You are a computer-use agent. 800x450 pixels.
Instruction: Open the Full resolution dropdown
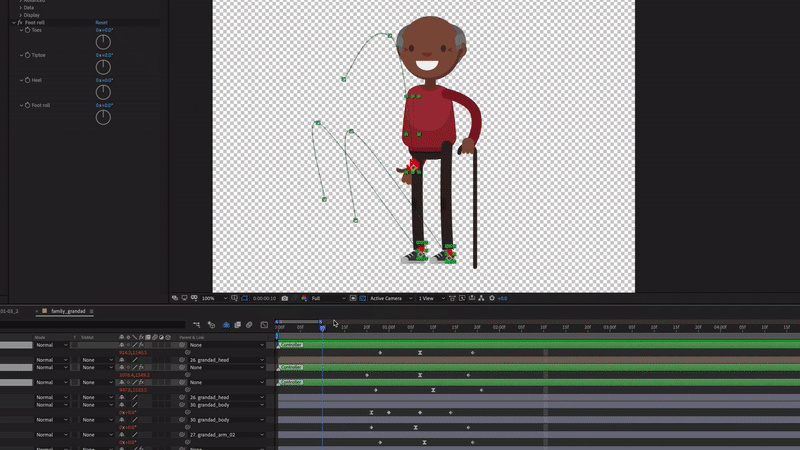(328, 298)
